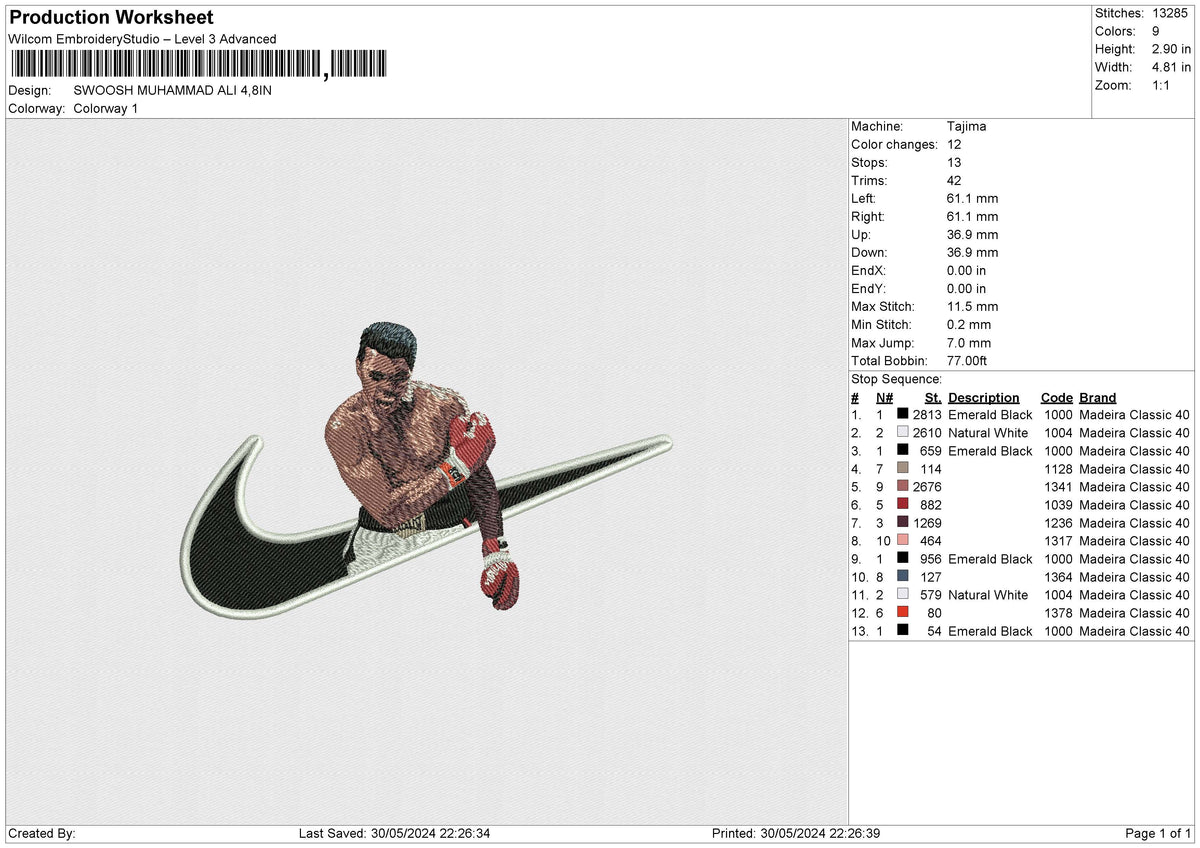
Task: Click the Max Stitch value '11.5 mm'
Action: tap(972, 306)
